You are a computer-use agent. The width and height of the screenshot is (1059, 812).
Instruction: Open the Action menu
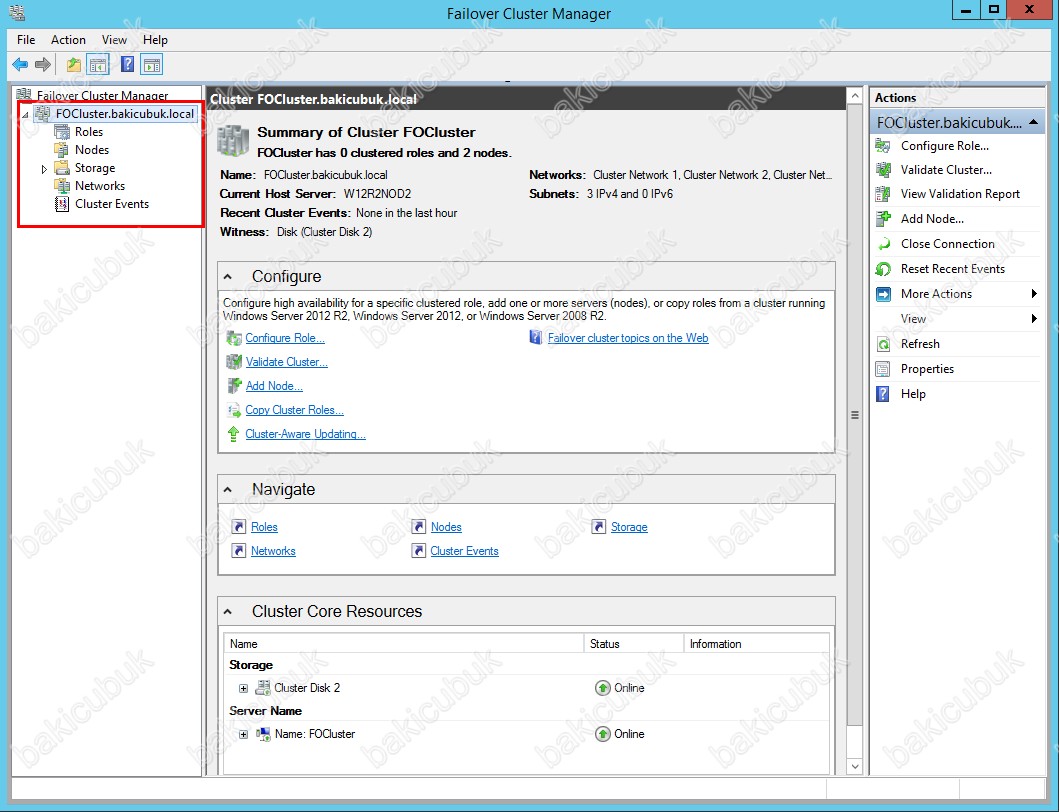68,40
